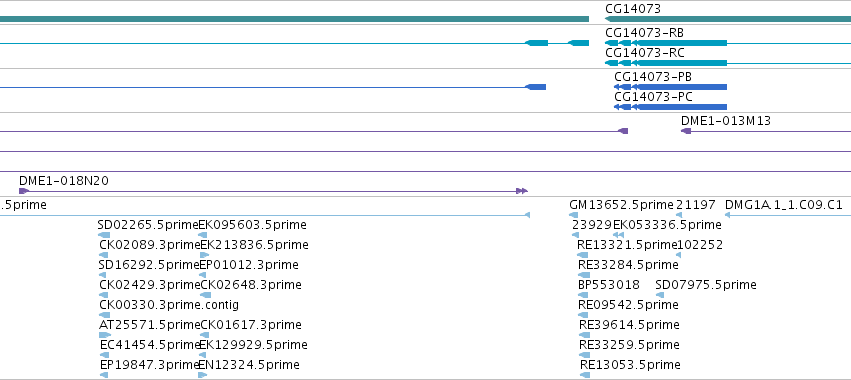851x380 pixels.
Task: Select the BP553018 EST marker
Action: (x=583, y=295)
